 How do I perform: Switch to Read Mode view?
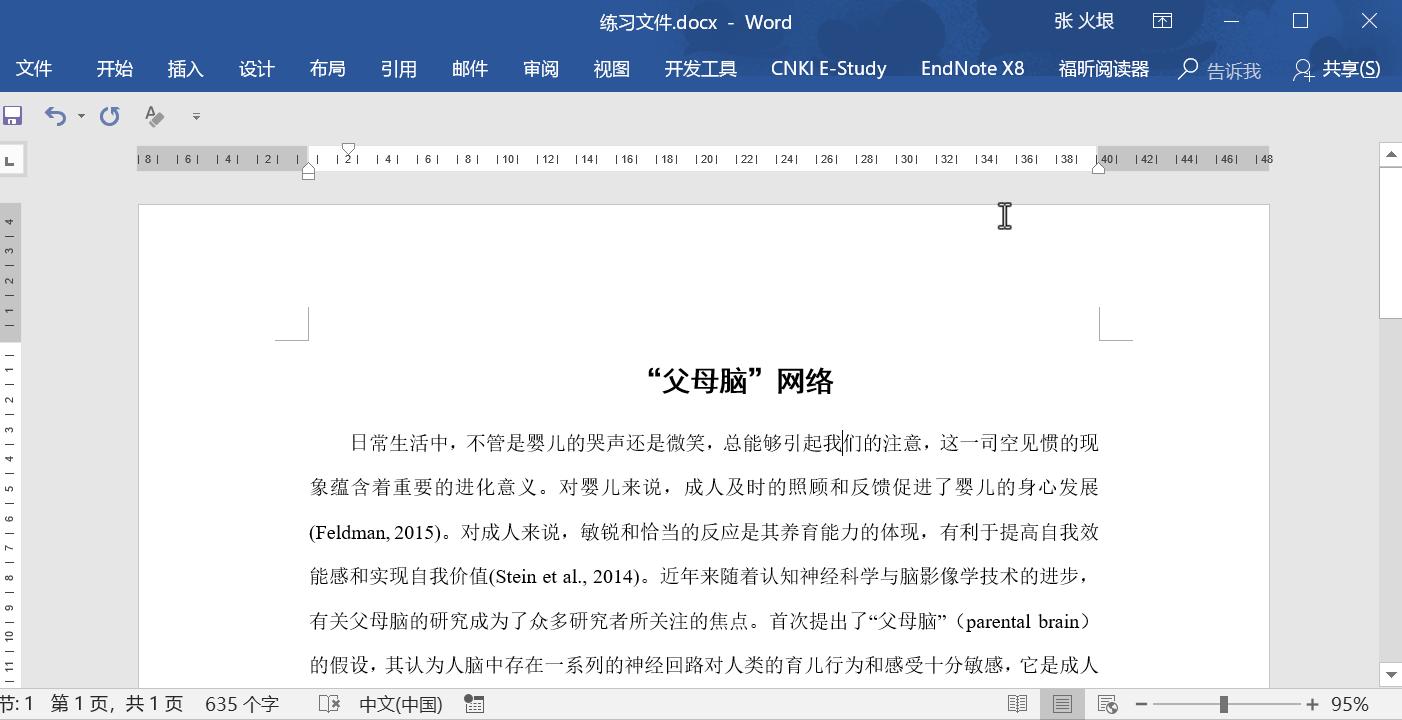(x=1017, y=704)
